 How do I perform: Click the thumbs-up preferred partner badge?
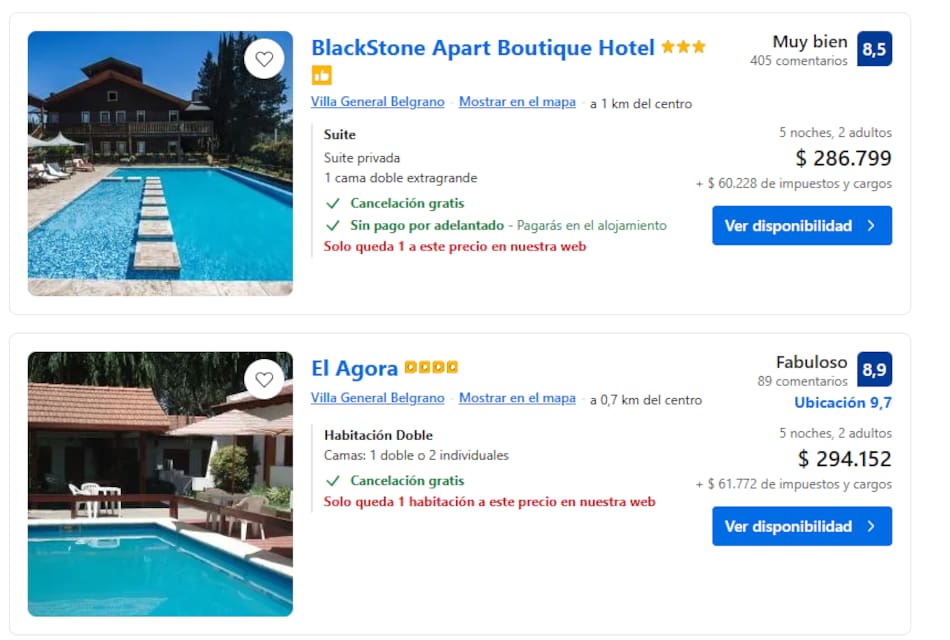[x=321, y=75]
